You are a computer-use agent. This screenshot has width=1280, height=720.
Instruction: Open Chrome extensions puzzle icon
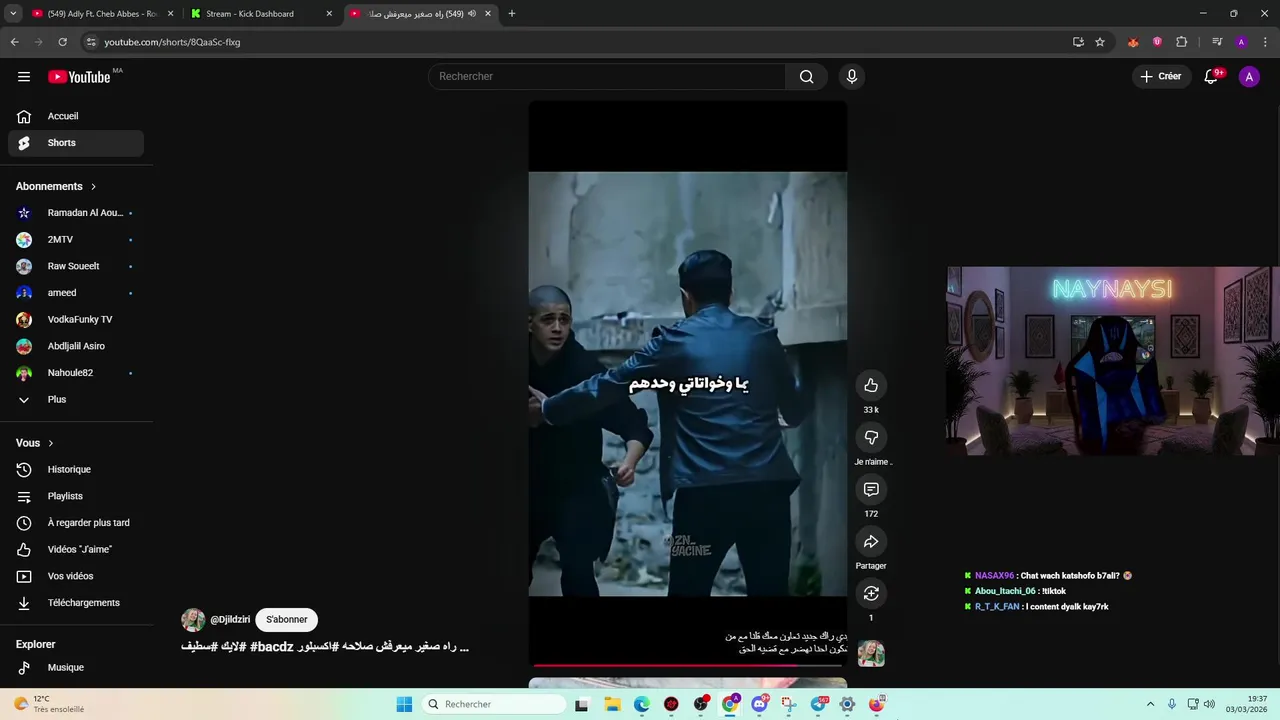(x=1181, y=42)
